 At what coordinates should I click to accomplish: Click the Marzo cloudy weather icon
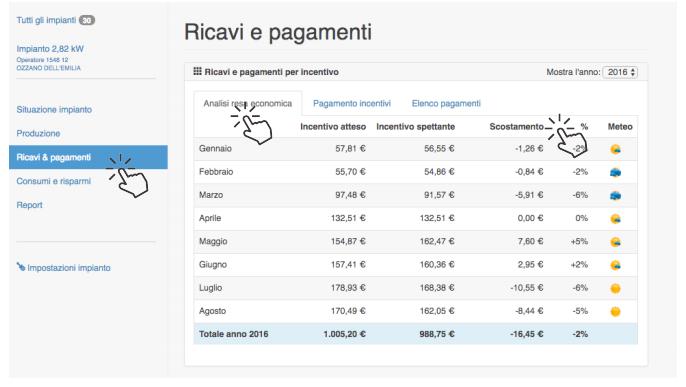click(x=615, y=195)
